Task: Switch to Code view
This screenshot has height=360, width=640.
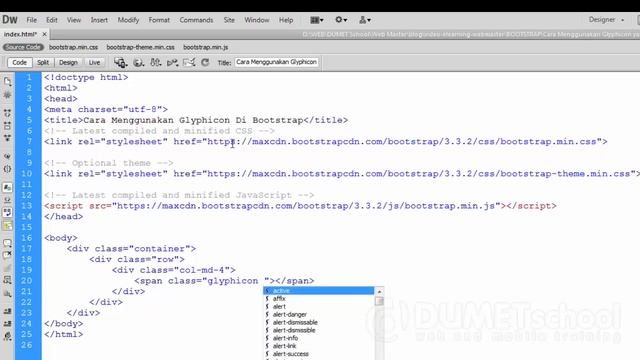Action: click(x=19, y=62)
